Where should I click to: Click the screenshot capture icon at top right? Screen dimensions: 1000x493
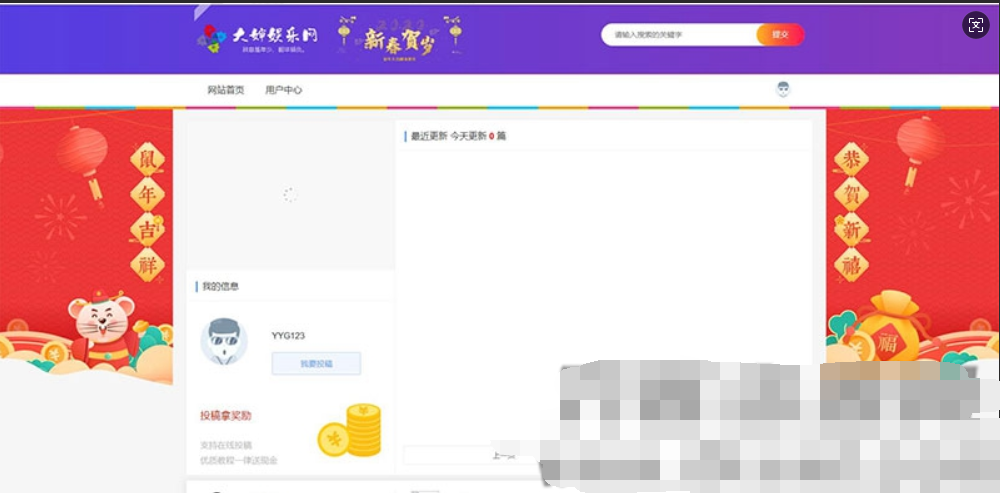976,25
